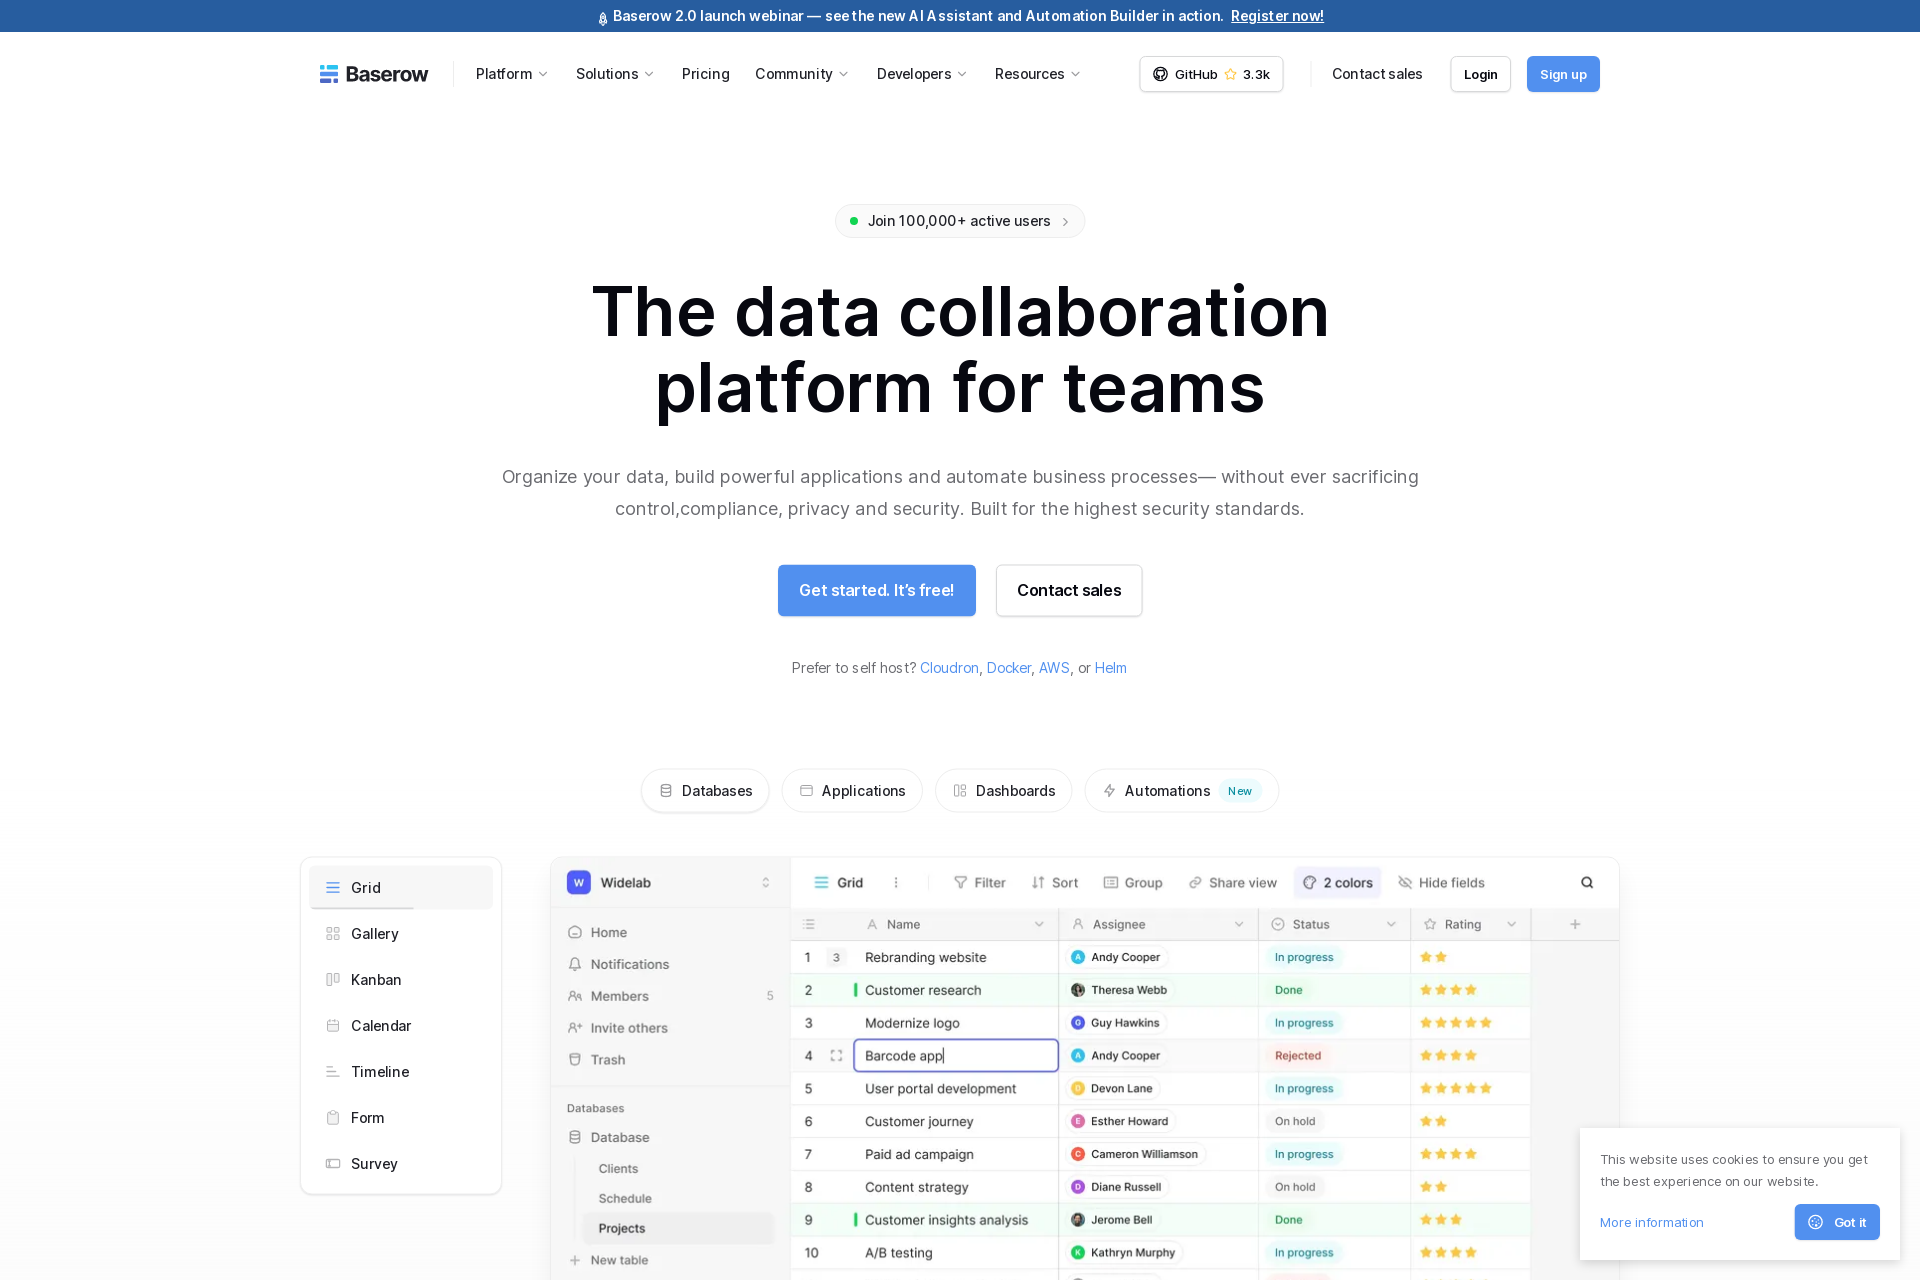Select the Calendar view option
This screenshot has height=1280, width=1920.
click(380, 1026)
